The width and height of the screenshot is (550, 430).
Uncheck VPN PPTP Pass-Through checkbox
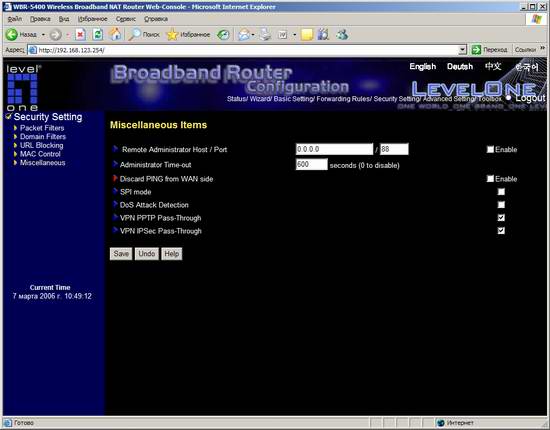click(x=501, y=218)
